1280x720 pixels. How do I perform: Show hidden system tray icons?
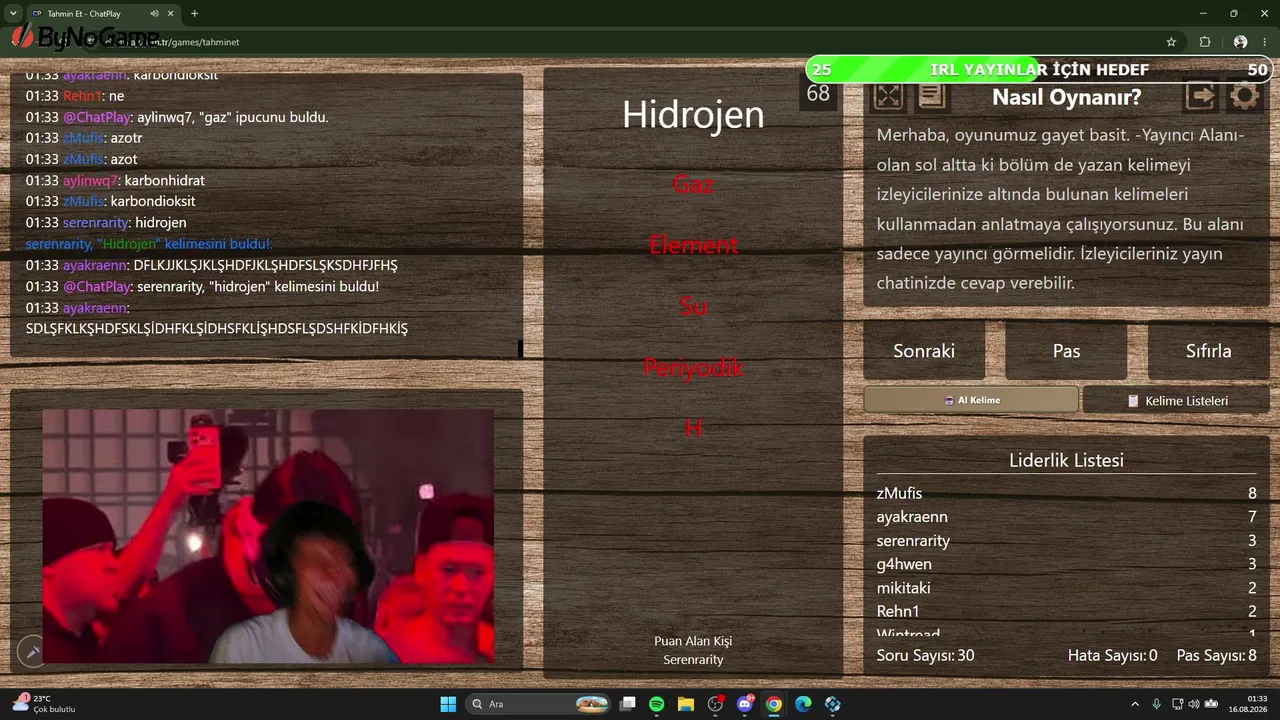pyautogui.click(x=1135, y=704)
